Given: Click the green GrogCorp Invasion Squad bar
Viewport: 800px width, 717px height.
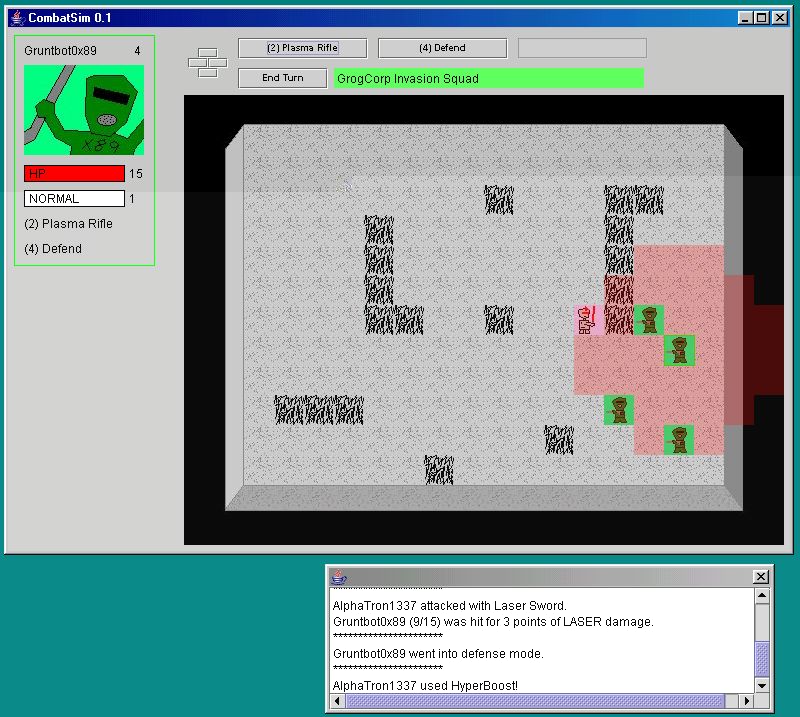Looking at the screenshot, I should coord(488,78).
